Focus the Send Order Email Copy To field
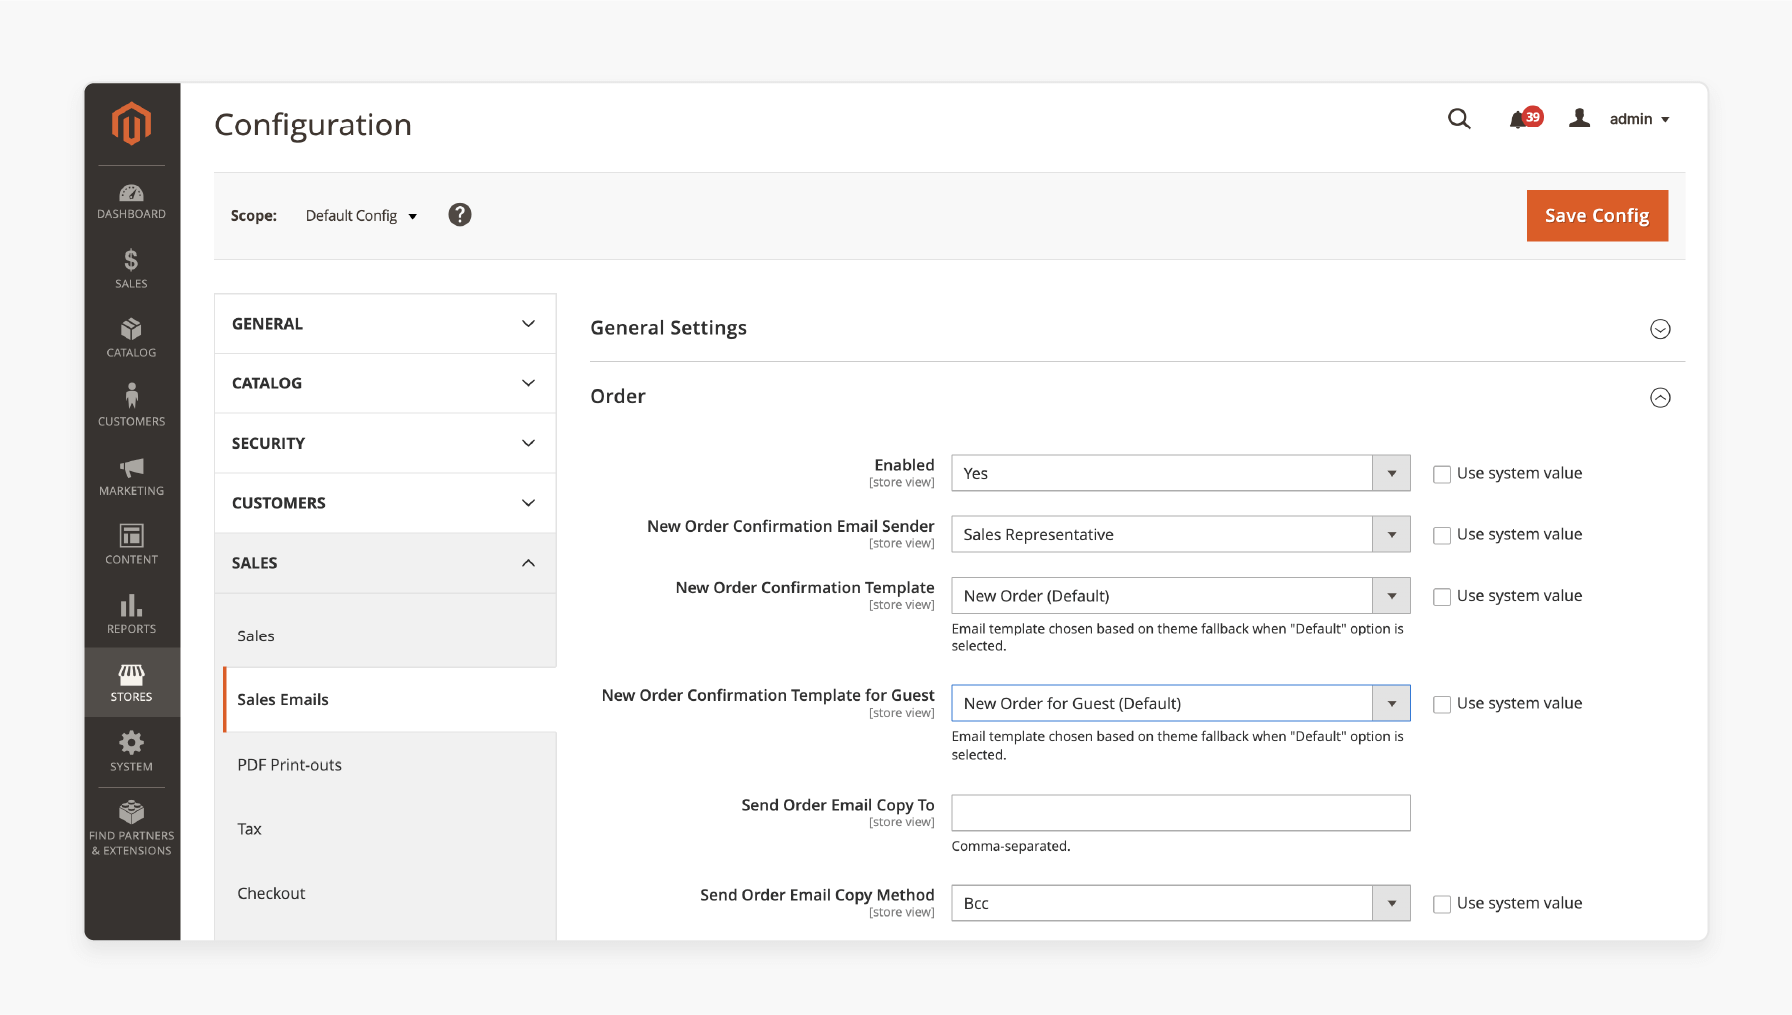 [1180, 813]
